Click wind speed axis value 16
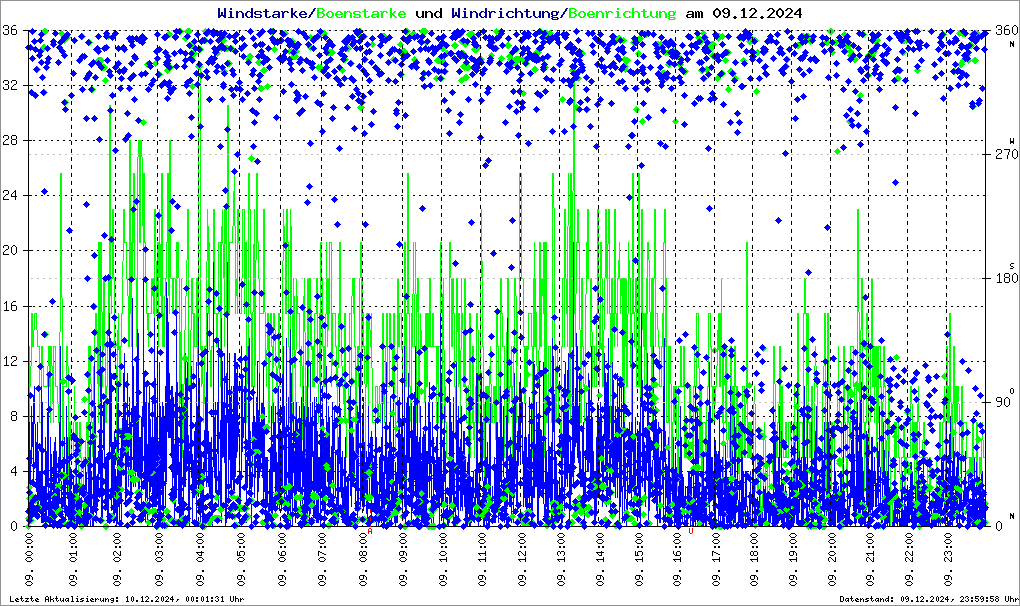This screenshot has width=1020, height=606. click(x=10, y=306)
